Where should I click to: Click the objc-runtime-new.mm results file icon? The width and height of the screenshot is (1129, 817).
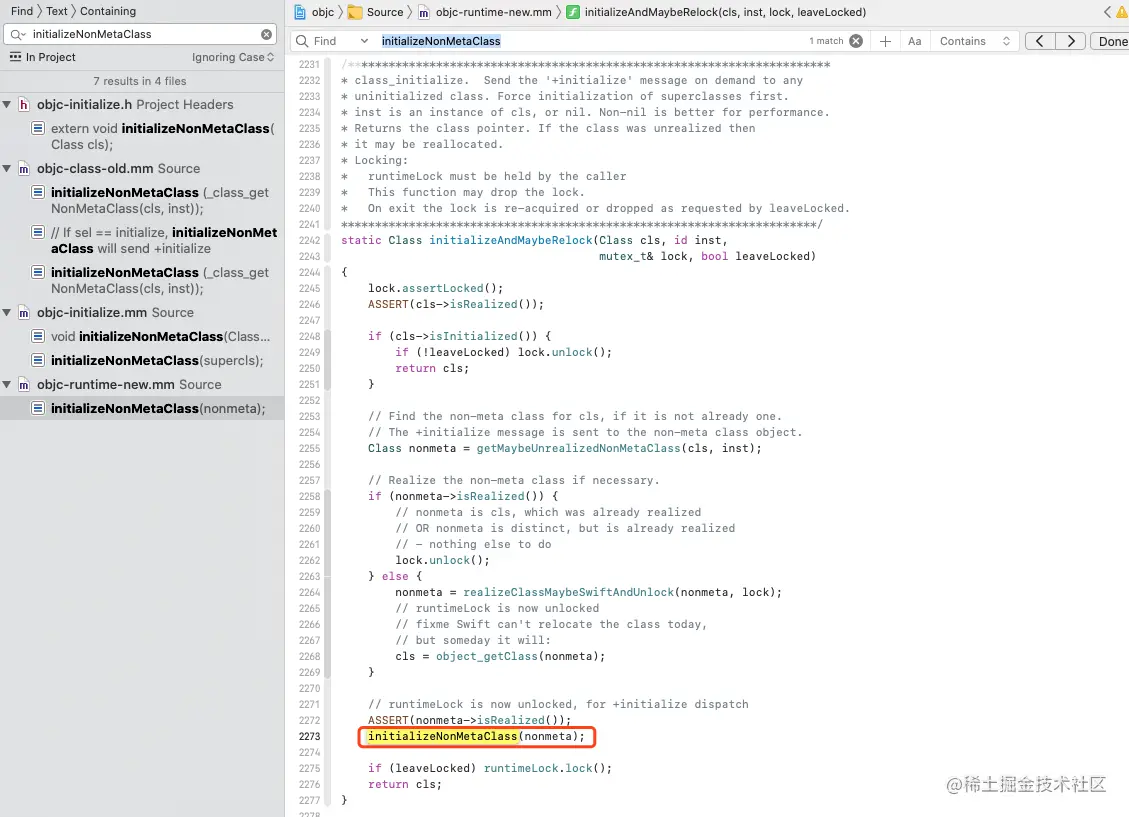tap(24, 384)
